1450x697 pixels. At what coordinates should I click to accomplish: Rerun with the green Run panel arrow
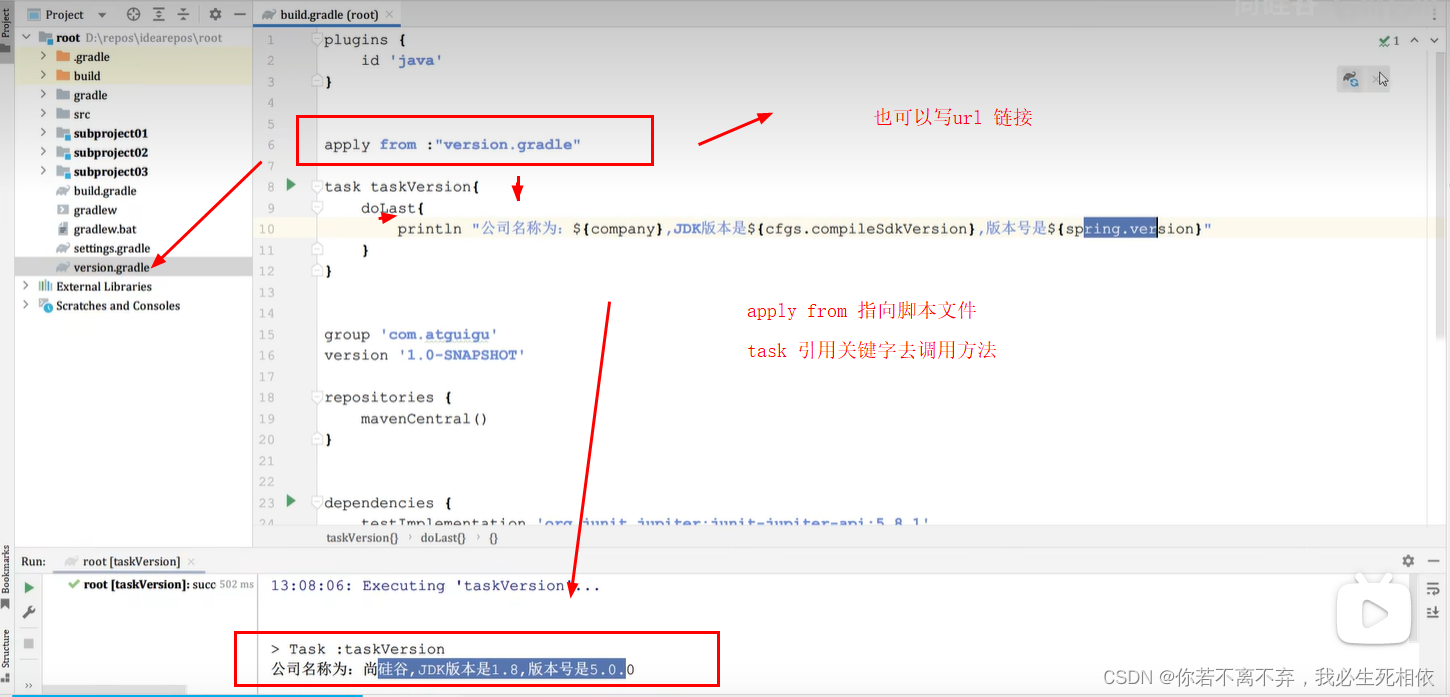[29, 587]
